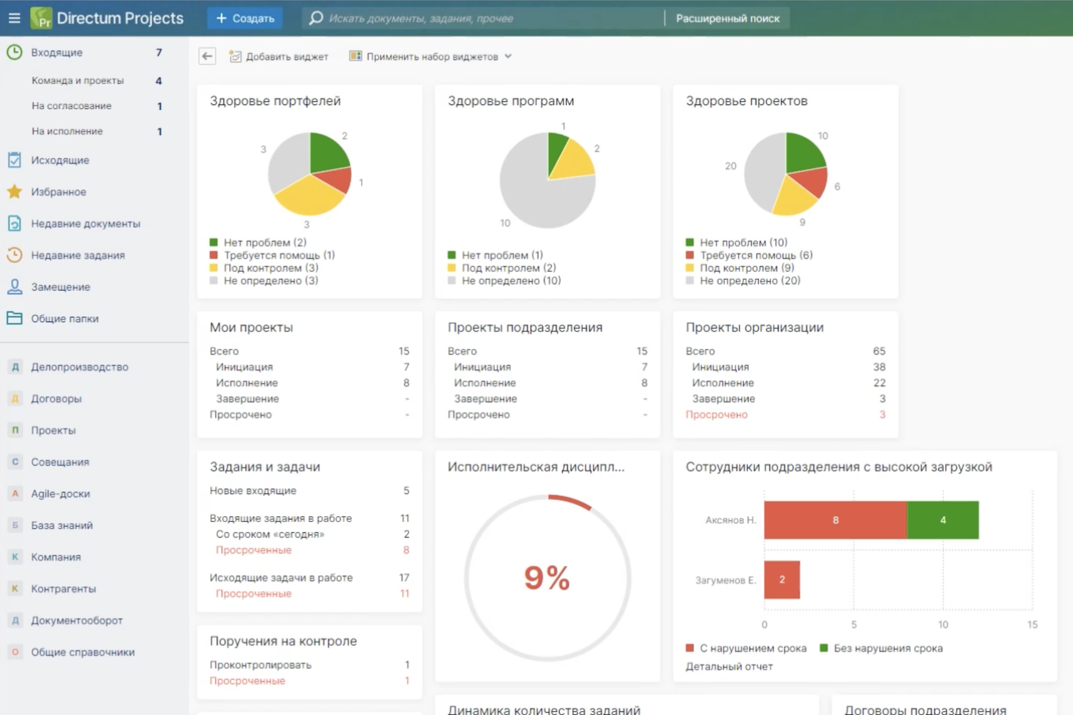Open Детальный отчет link
The height and width of the screenshot is (715, 1073).
coord(729,666)
